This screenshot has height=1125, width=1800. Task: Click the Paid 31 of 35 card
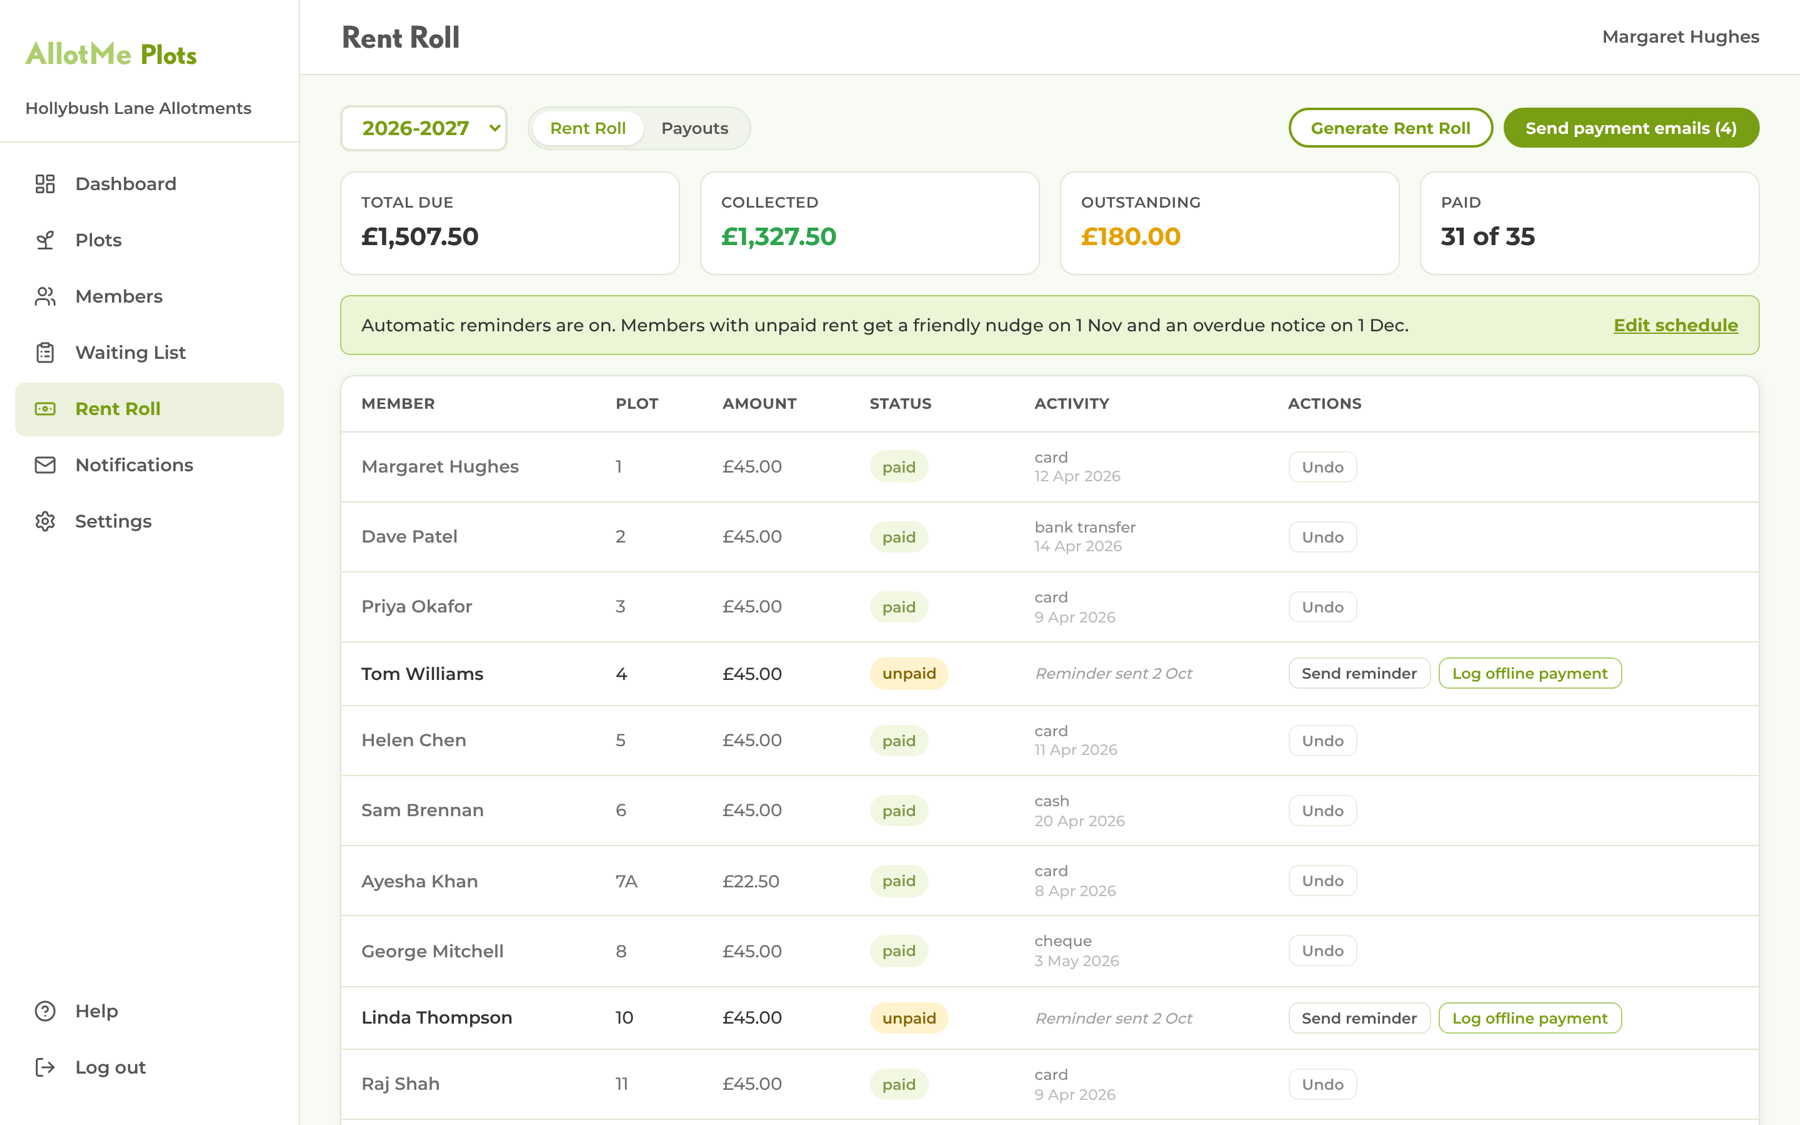pos(1589,223)
